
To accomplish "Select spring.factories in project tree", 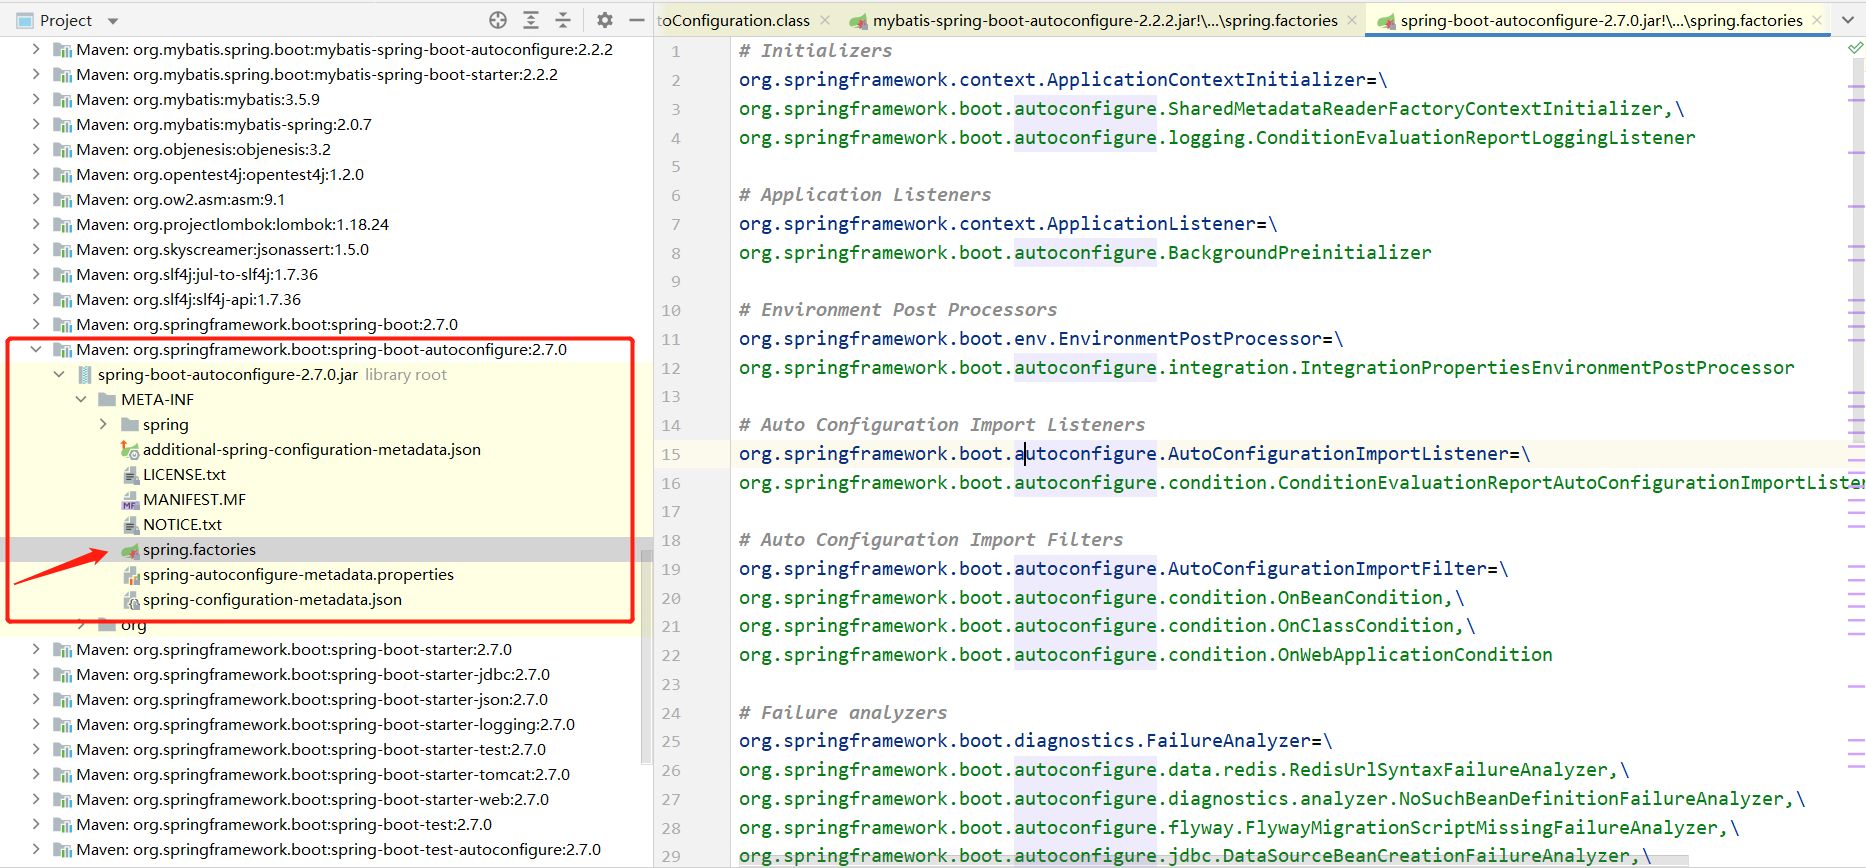I will (199, 549).
